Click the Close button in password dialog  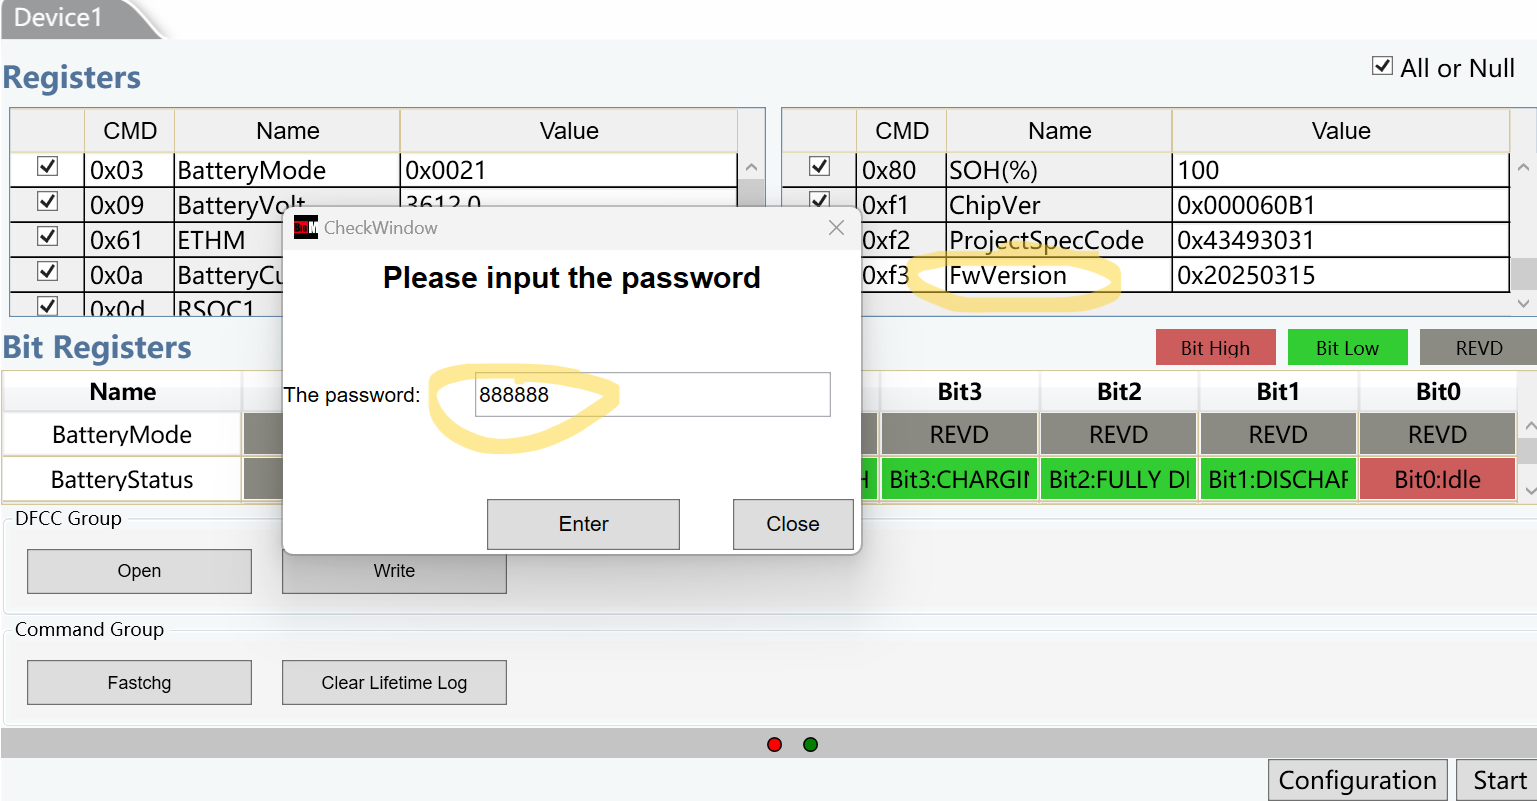tap(793, 524)
